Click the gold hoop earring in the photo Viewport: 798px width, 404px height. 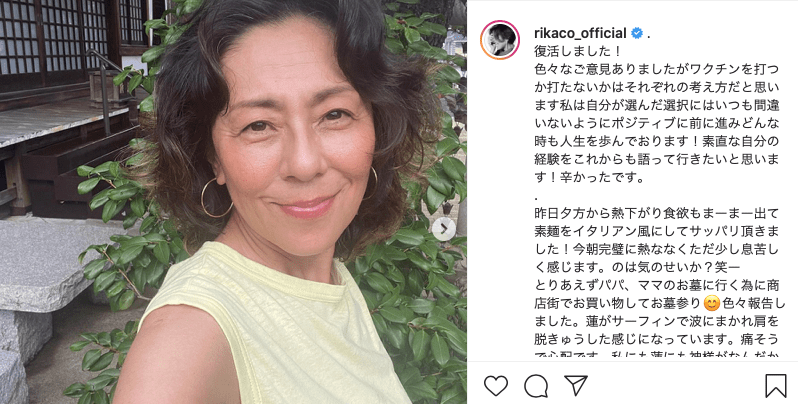coord(216,198)
